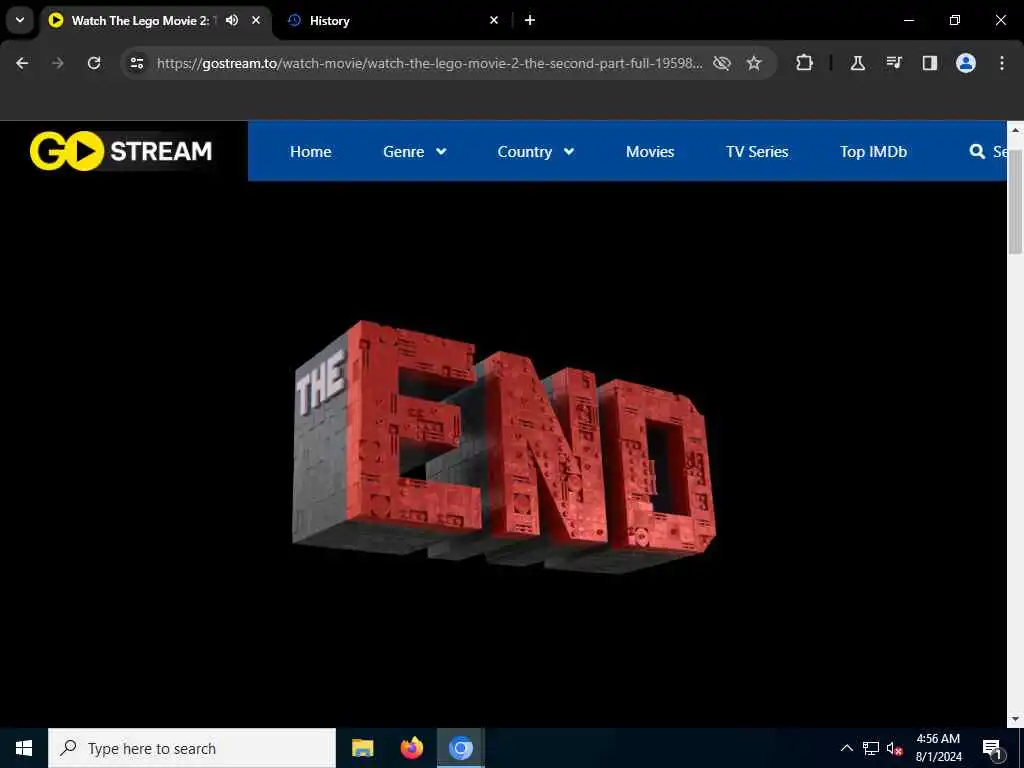This screenshot has width=1024, height=768.
Task: Click the Chrome taskbar icon
Action: 460,748
